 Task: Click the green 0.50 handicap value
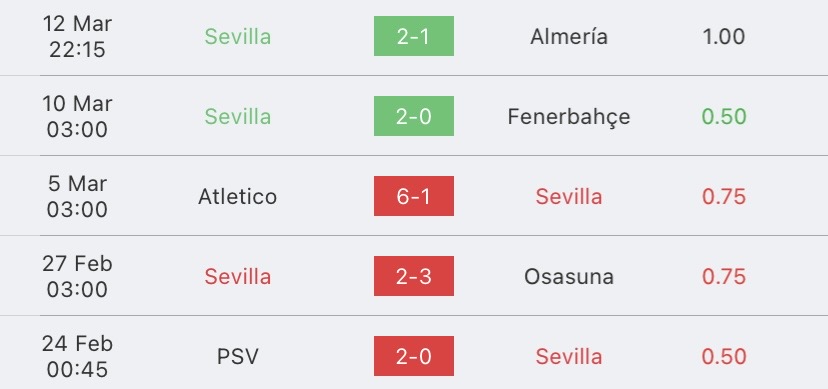(x=723, y=117)
